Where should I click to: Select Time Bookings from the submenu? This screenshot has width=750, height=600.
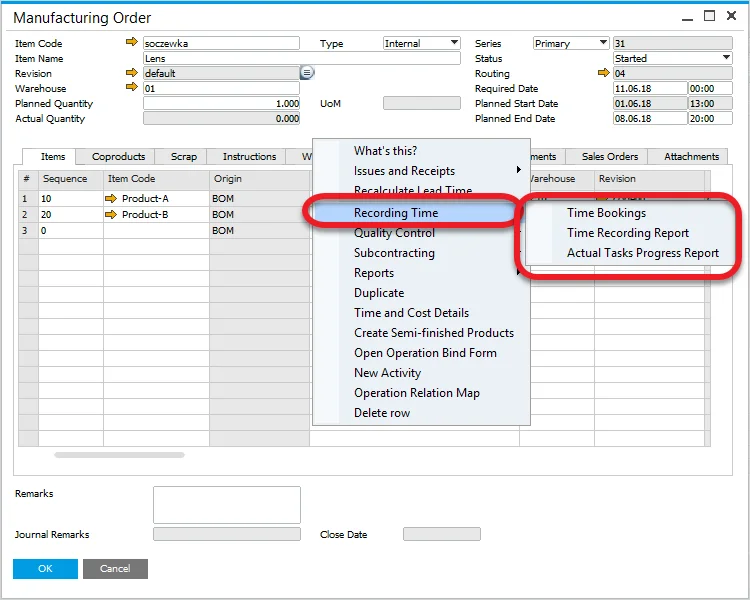(606, 213)
